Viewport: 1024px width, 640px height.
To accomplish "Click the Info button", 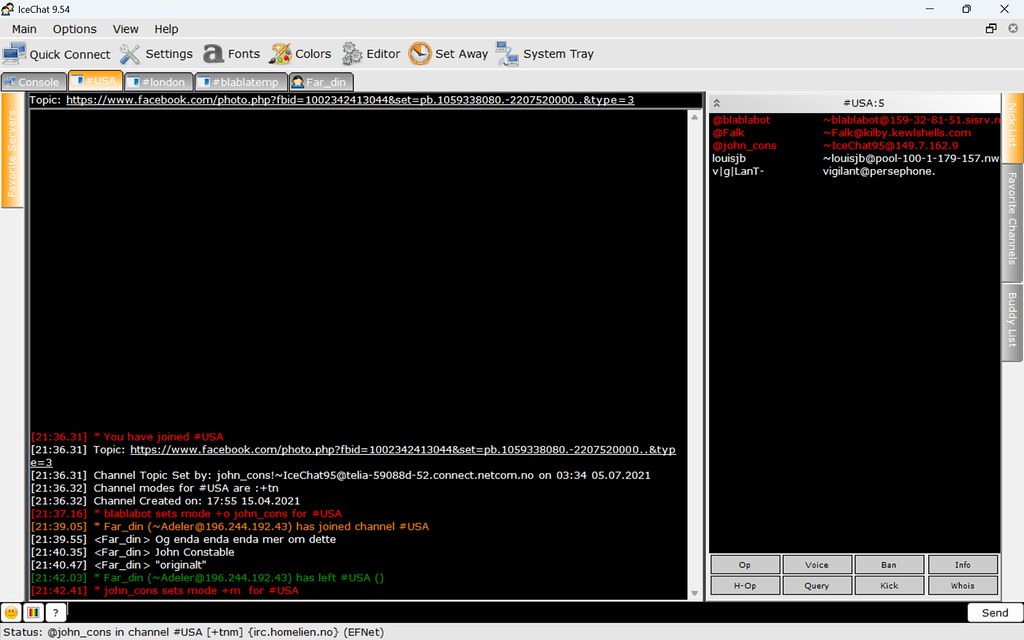I will coord(963,565).
